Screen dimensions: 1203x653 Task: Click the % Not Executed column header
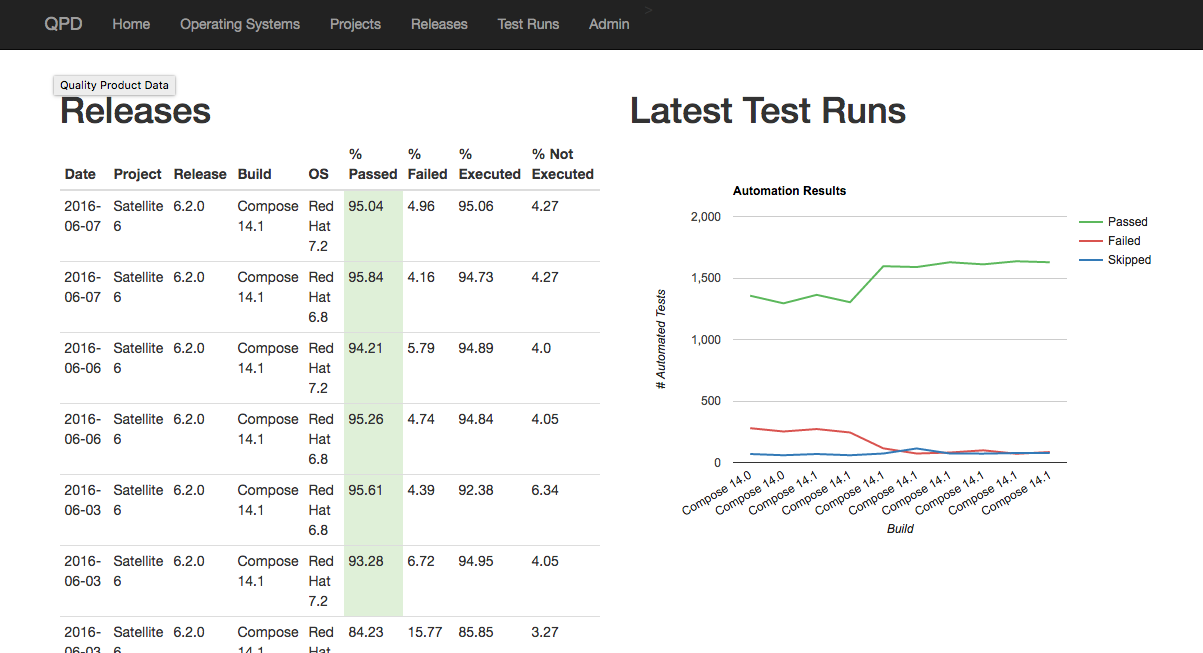(562, 164)
